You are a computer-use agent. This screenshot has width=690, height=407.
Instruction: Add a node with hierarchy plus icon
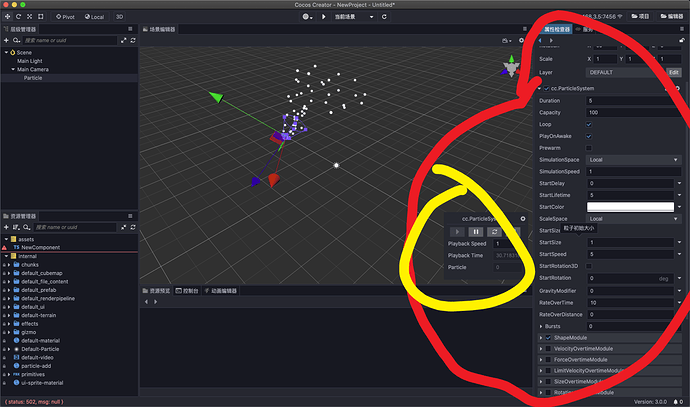click(x=6, y=40)
